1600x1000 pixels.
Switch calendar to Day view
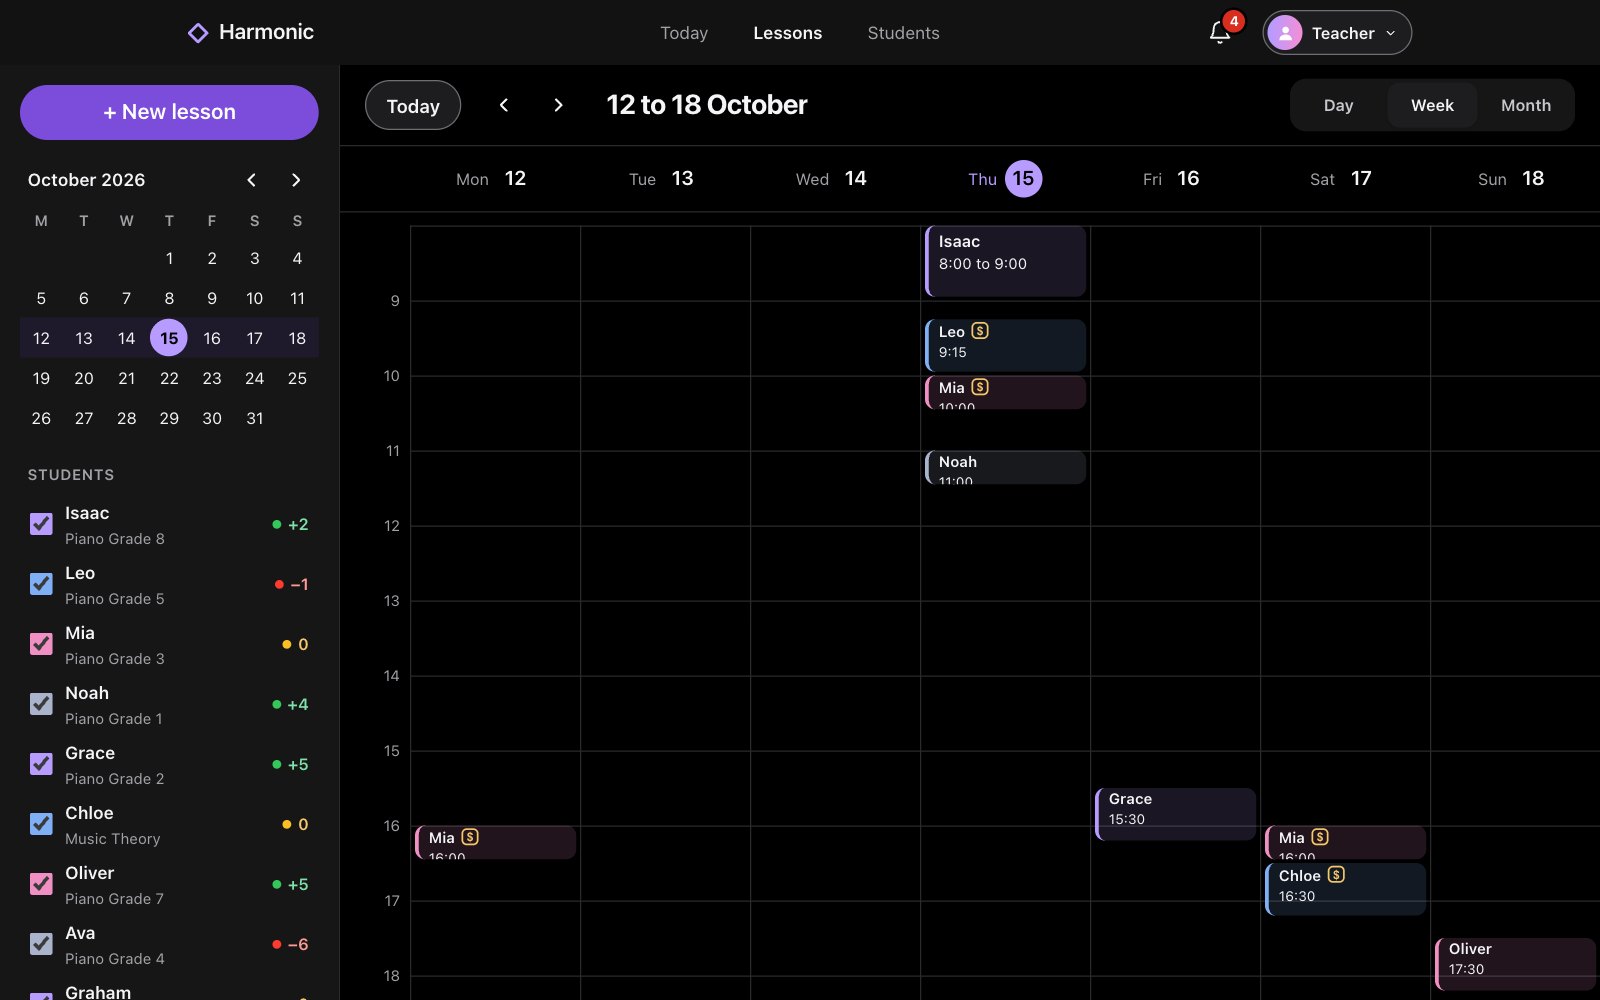click(x=1338, y=105)
